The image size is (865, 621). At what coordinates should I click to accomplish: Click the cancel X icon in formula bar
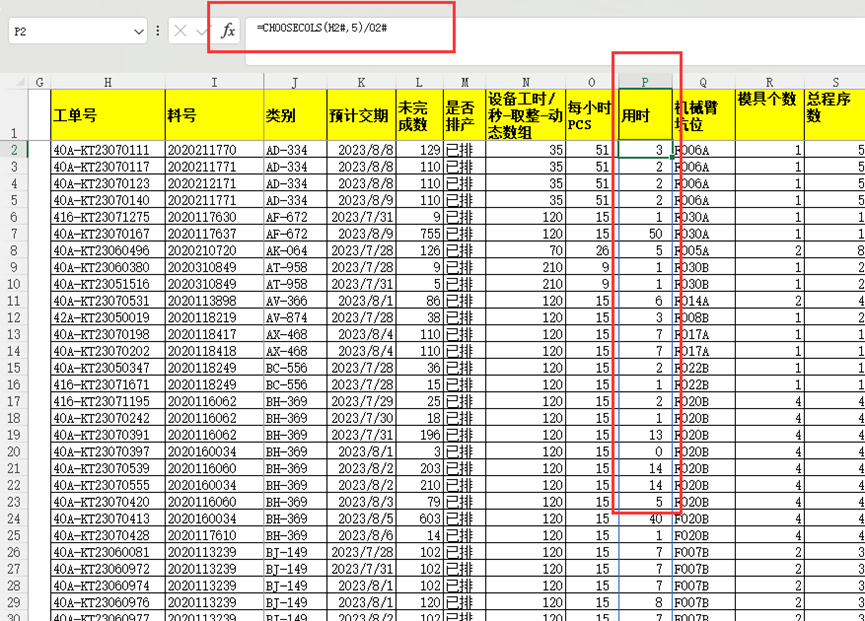[x=180, y=31]
